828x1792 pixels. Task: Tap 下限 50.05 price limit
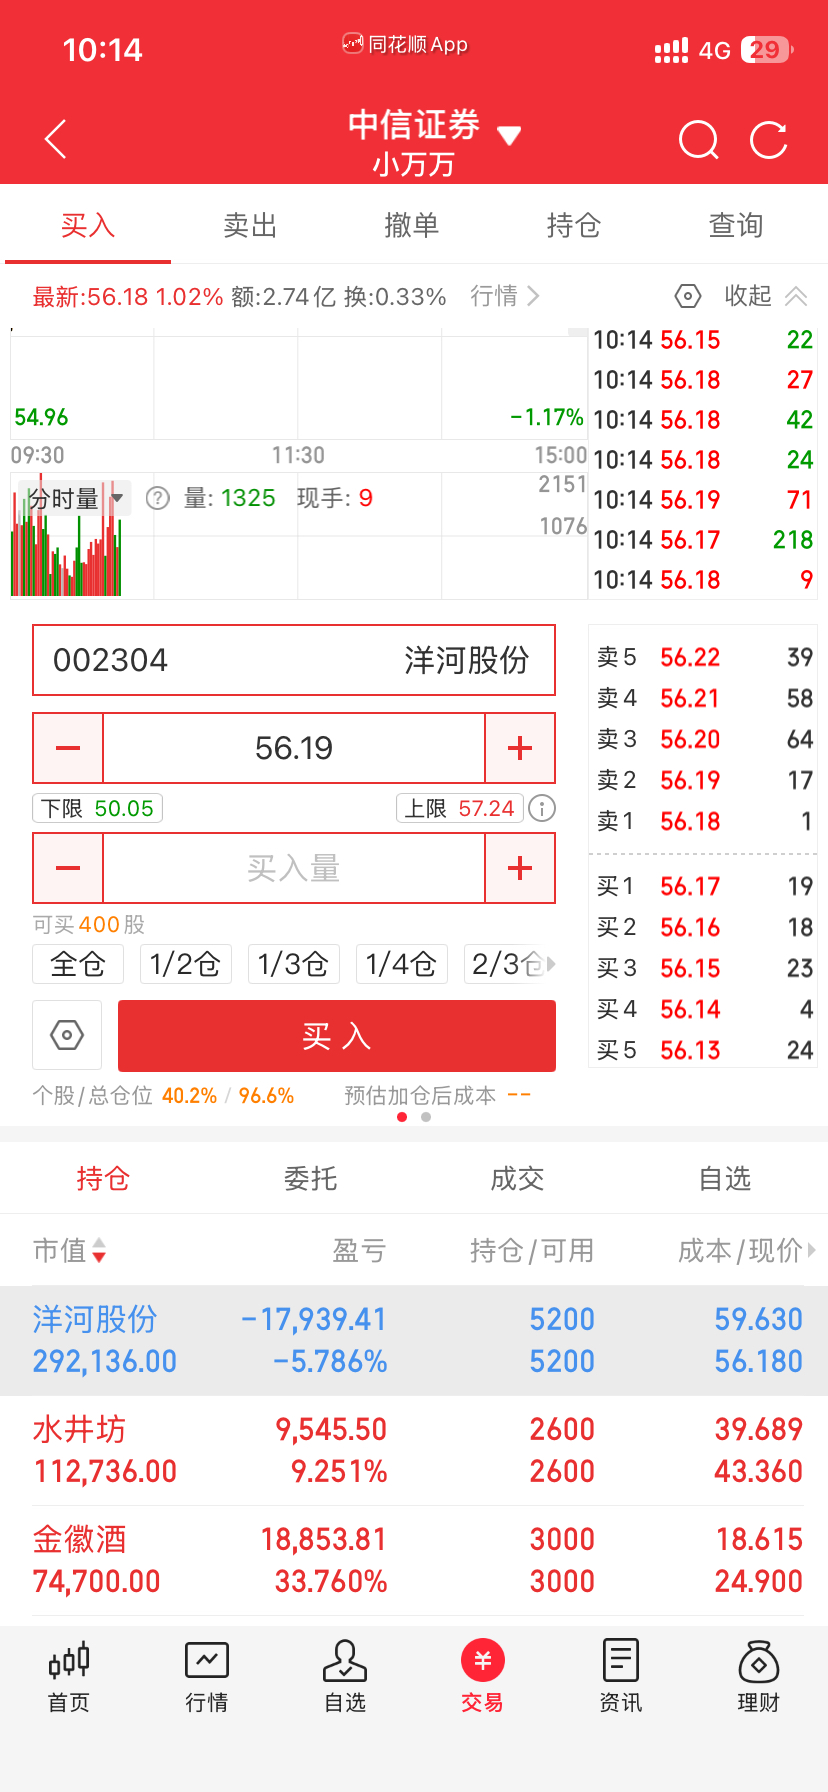click(98, 808)
